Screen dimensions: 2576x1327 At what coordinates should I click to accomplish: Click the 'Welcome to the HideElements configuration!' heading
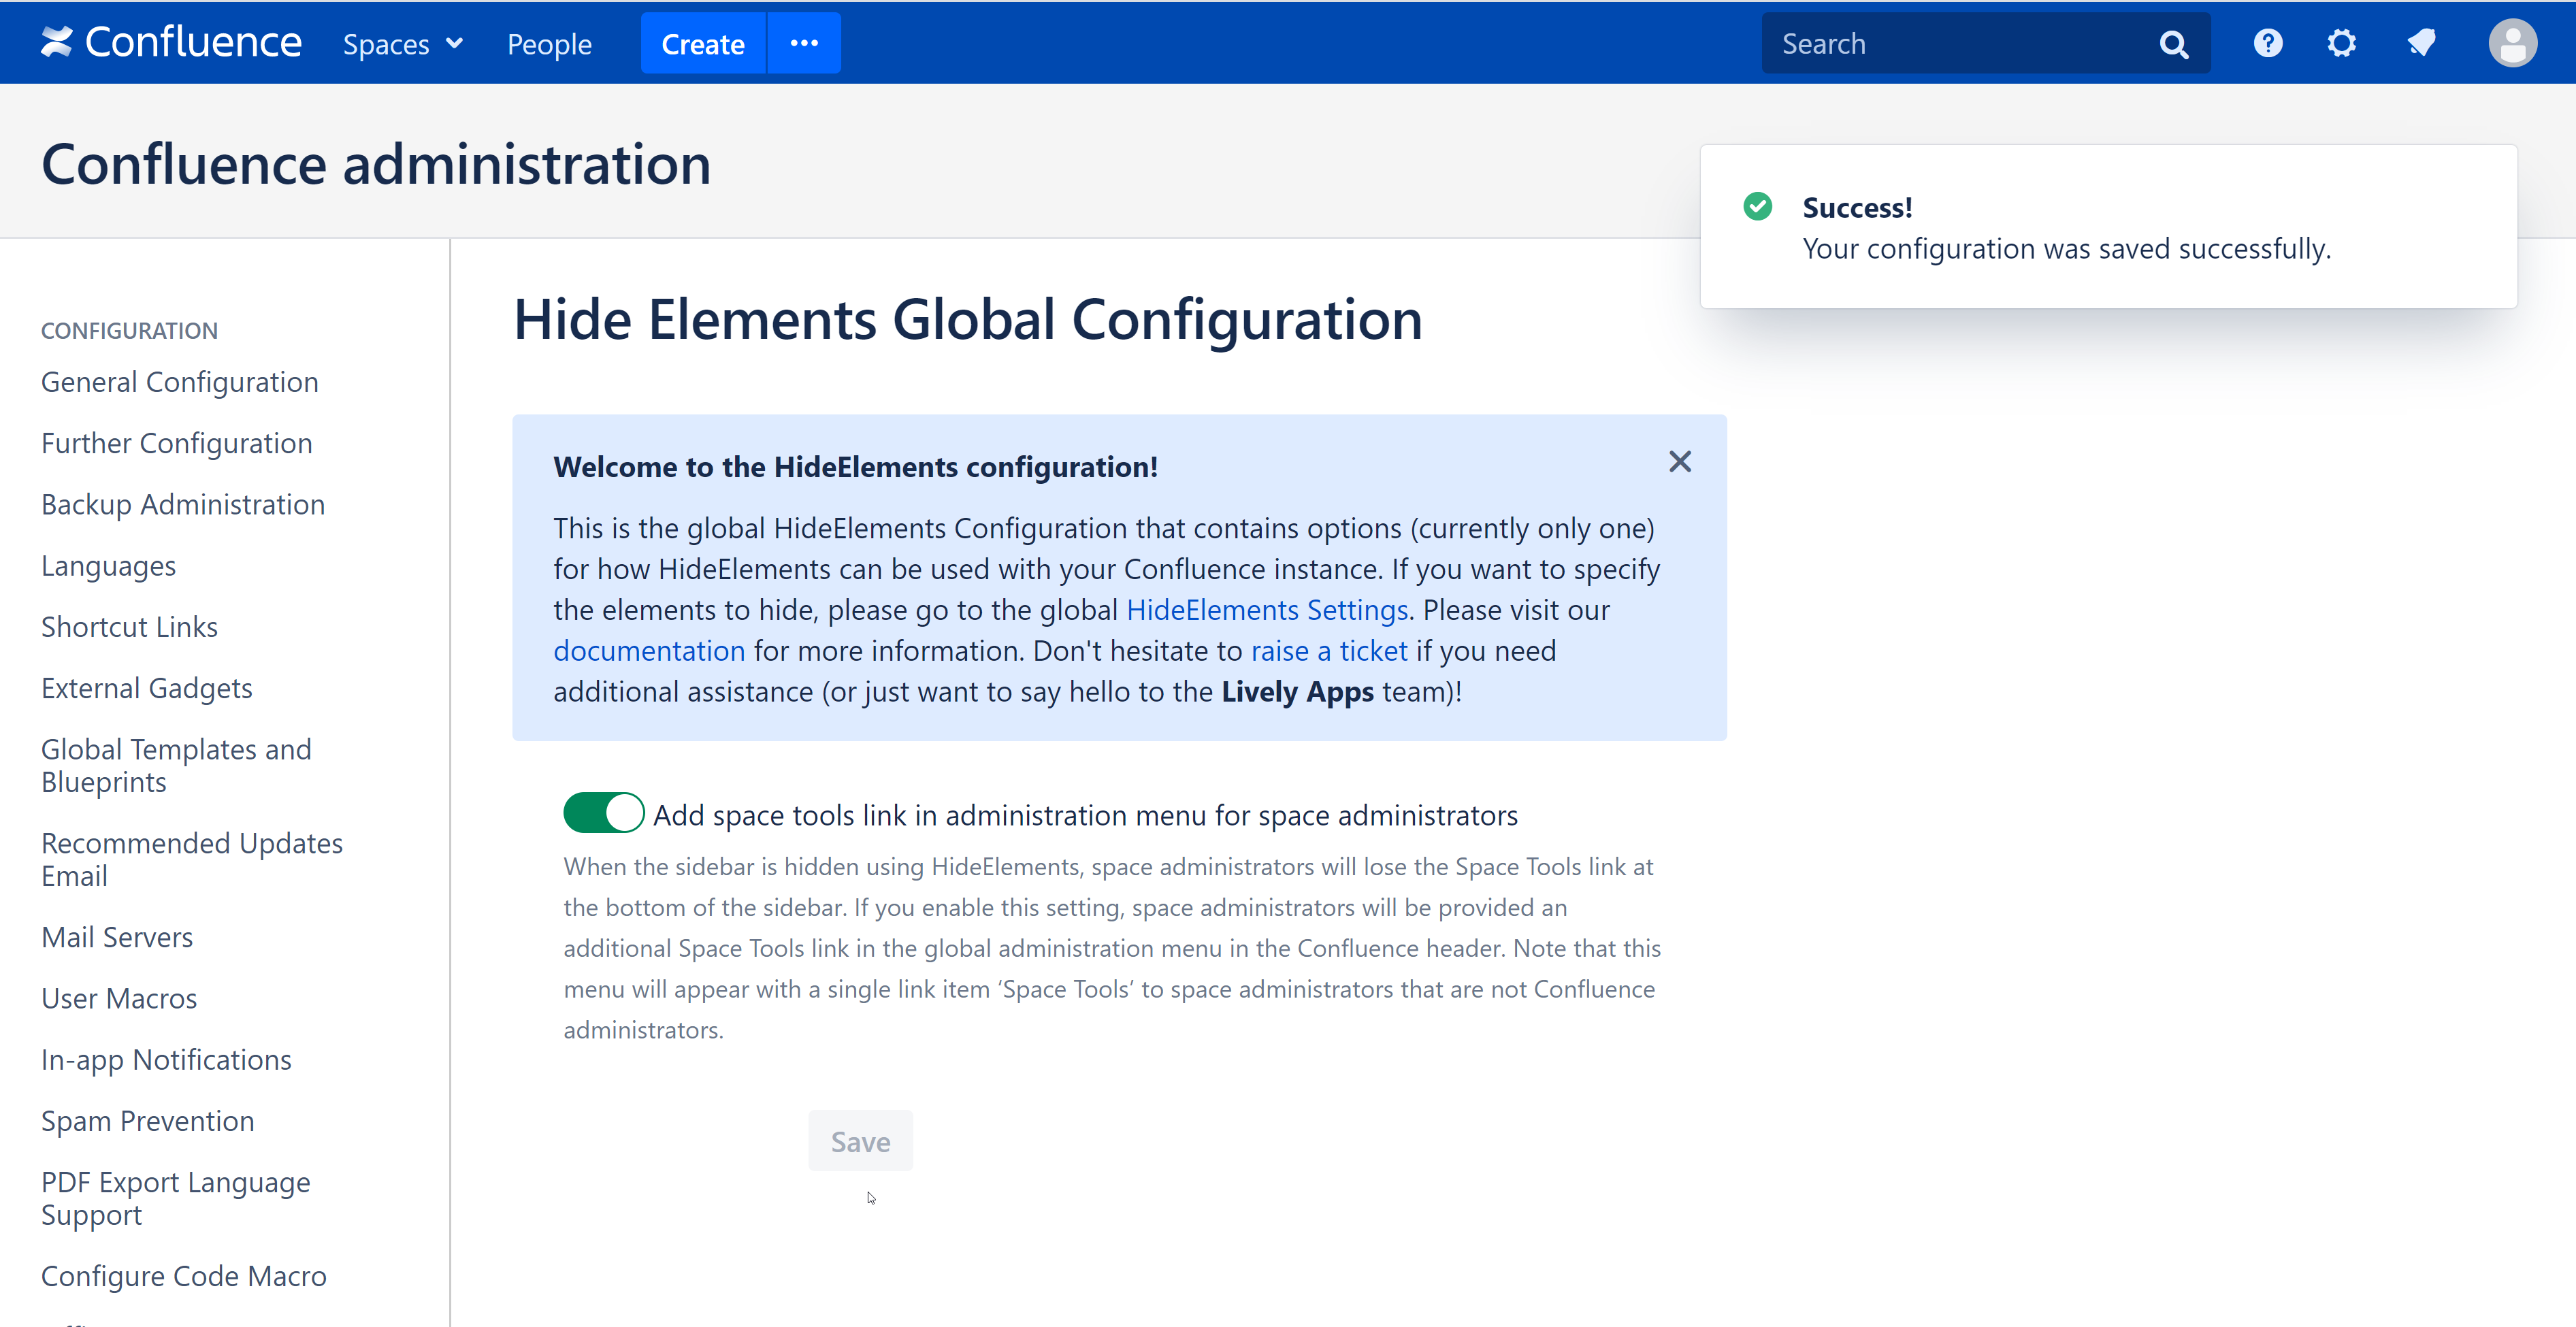856,467
